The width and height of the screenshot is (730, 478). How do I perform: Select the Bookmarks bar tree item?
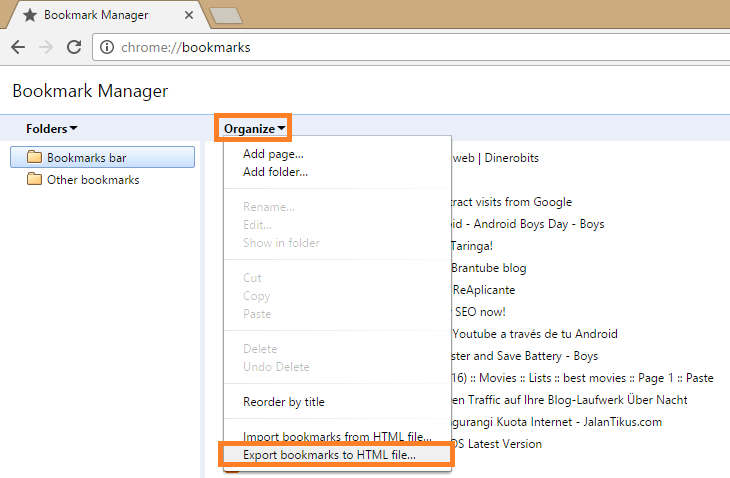click(87, 157)
